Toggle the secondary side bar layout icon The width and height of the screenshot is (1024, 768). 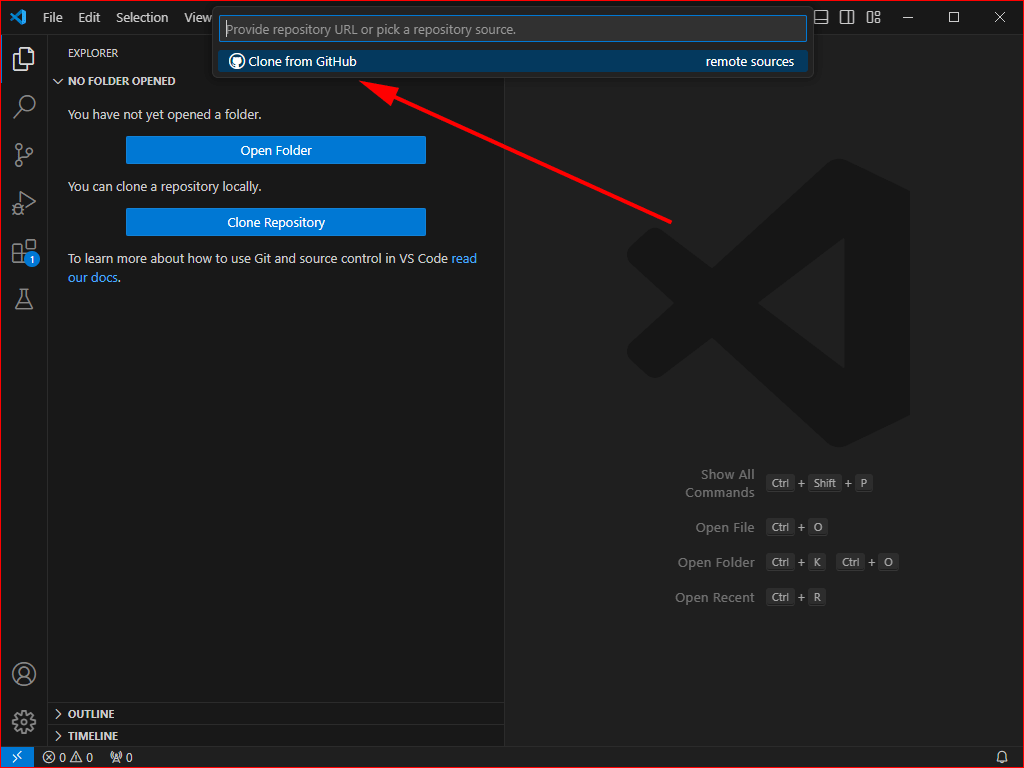847,18
